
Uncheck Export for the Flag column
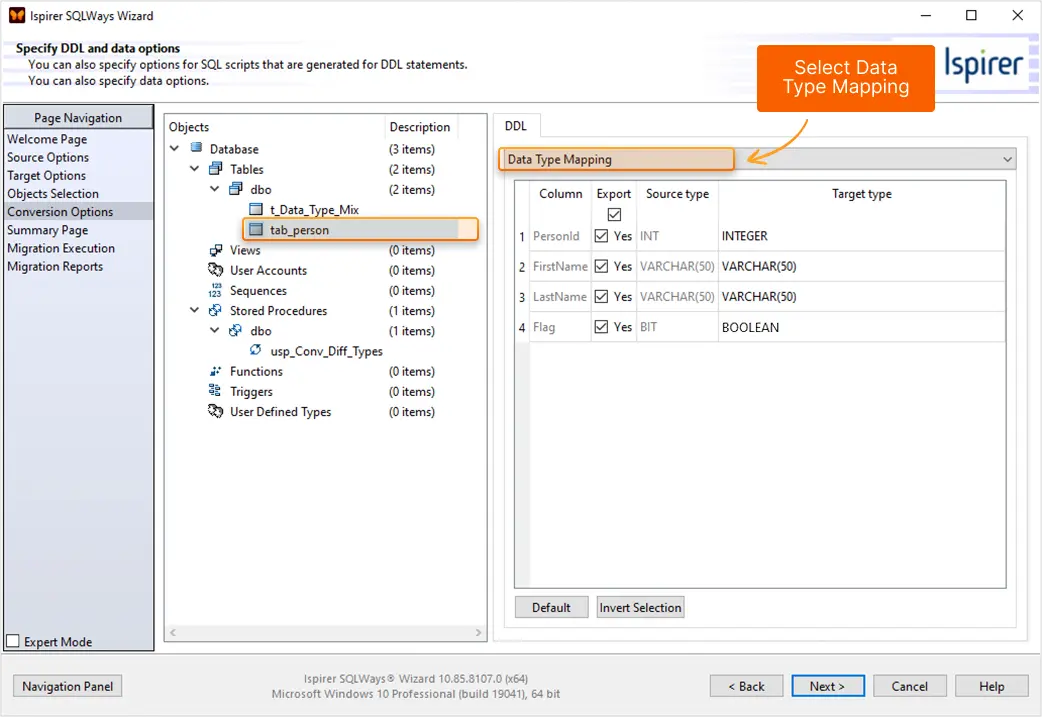(x=601, y=327)
